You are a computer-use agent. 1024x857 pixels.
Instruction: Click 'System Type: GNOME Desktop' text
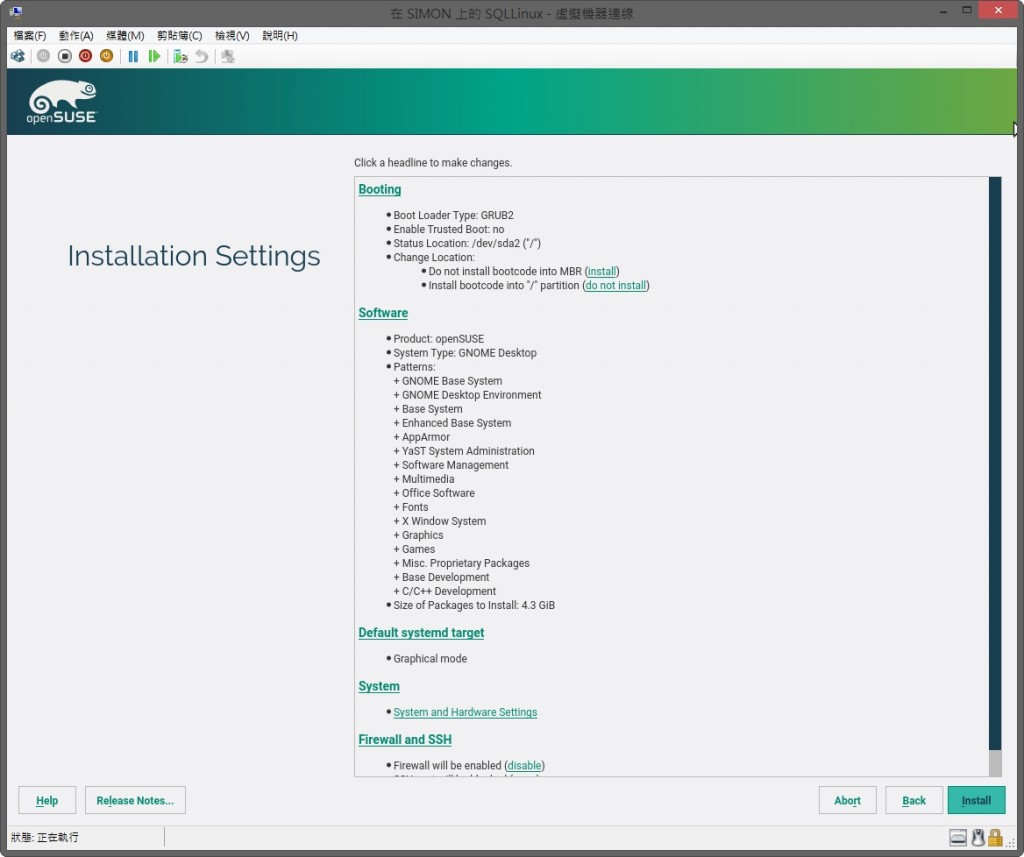click(x=465, y=353)
